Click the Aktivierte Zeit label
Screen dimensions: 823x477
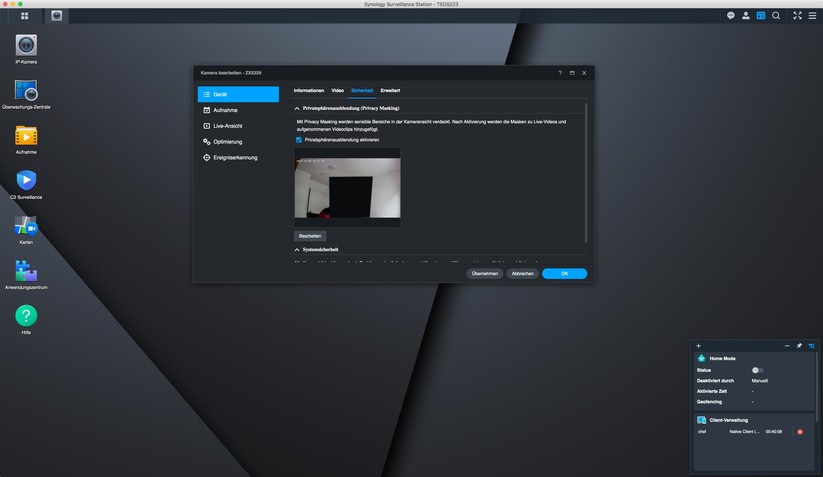pos(712,391)
